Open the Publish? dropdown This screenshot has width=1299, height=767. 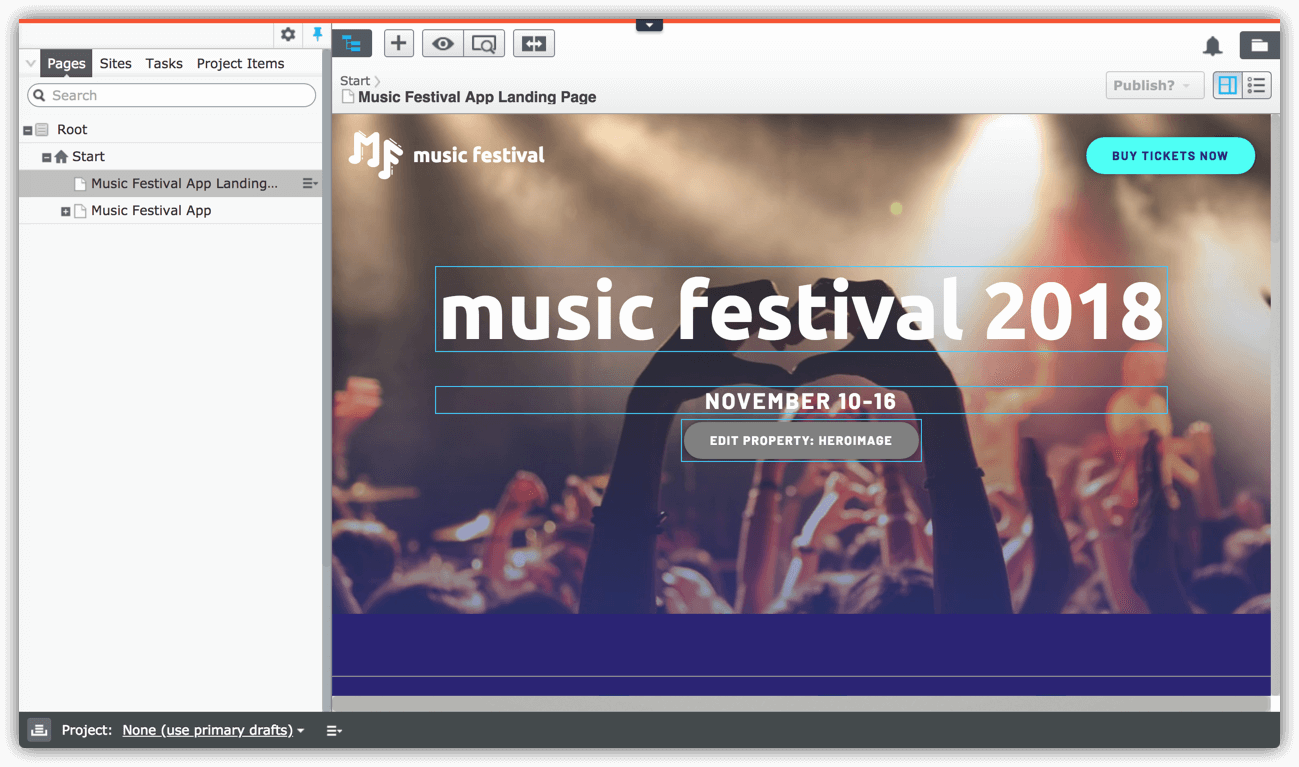1153,85
